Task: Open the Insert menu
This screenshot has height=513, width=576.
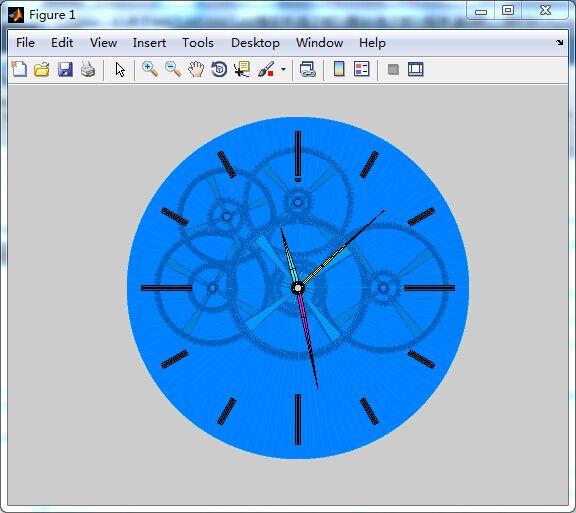Action: click(x=149, y=43)
